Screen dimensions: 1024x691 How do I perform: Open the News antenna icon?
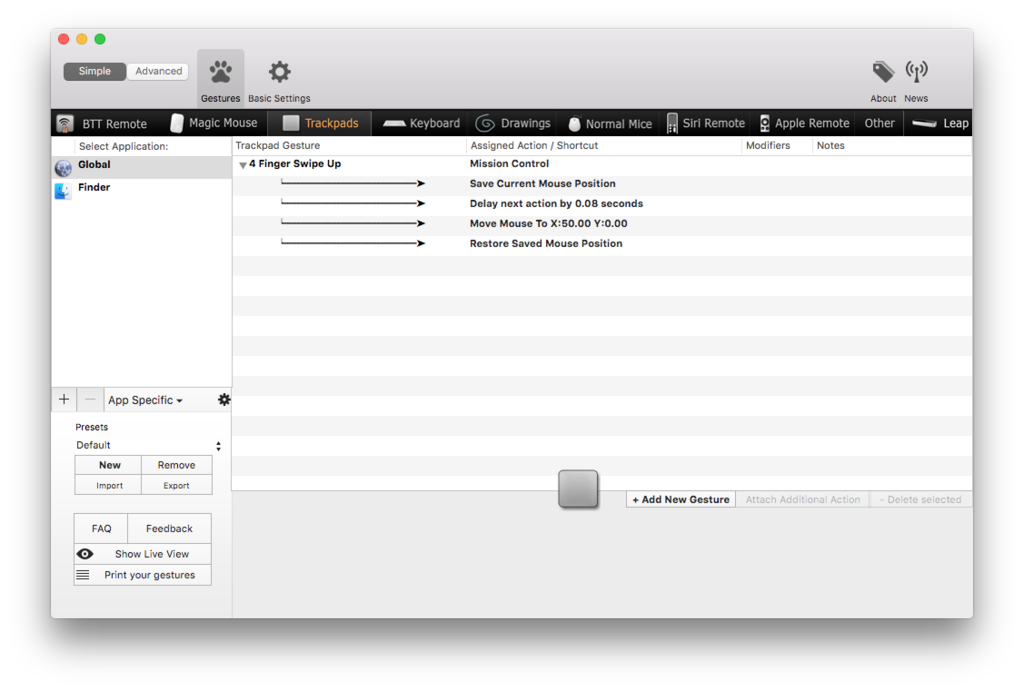point(916,72)
